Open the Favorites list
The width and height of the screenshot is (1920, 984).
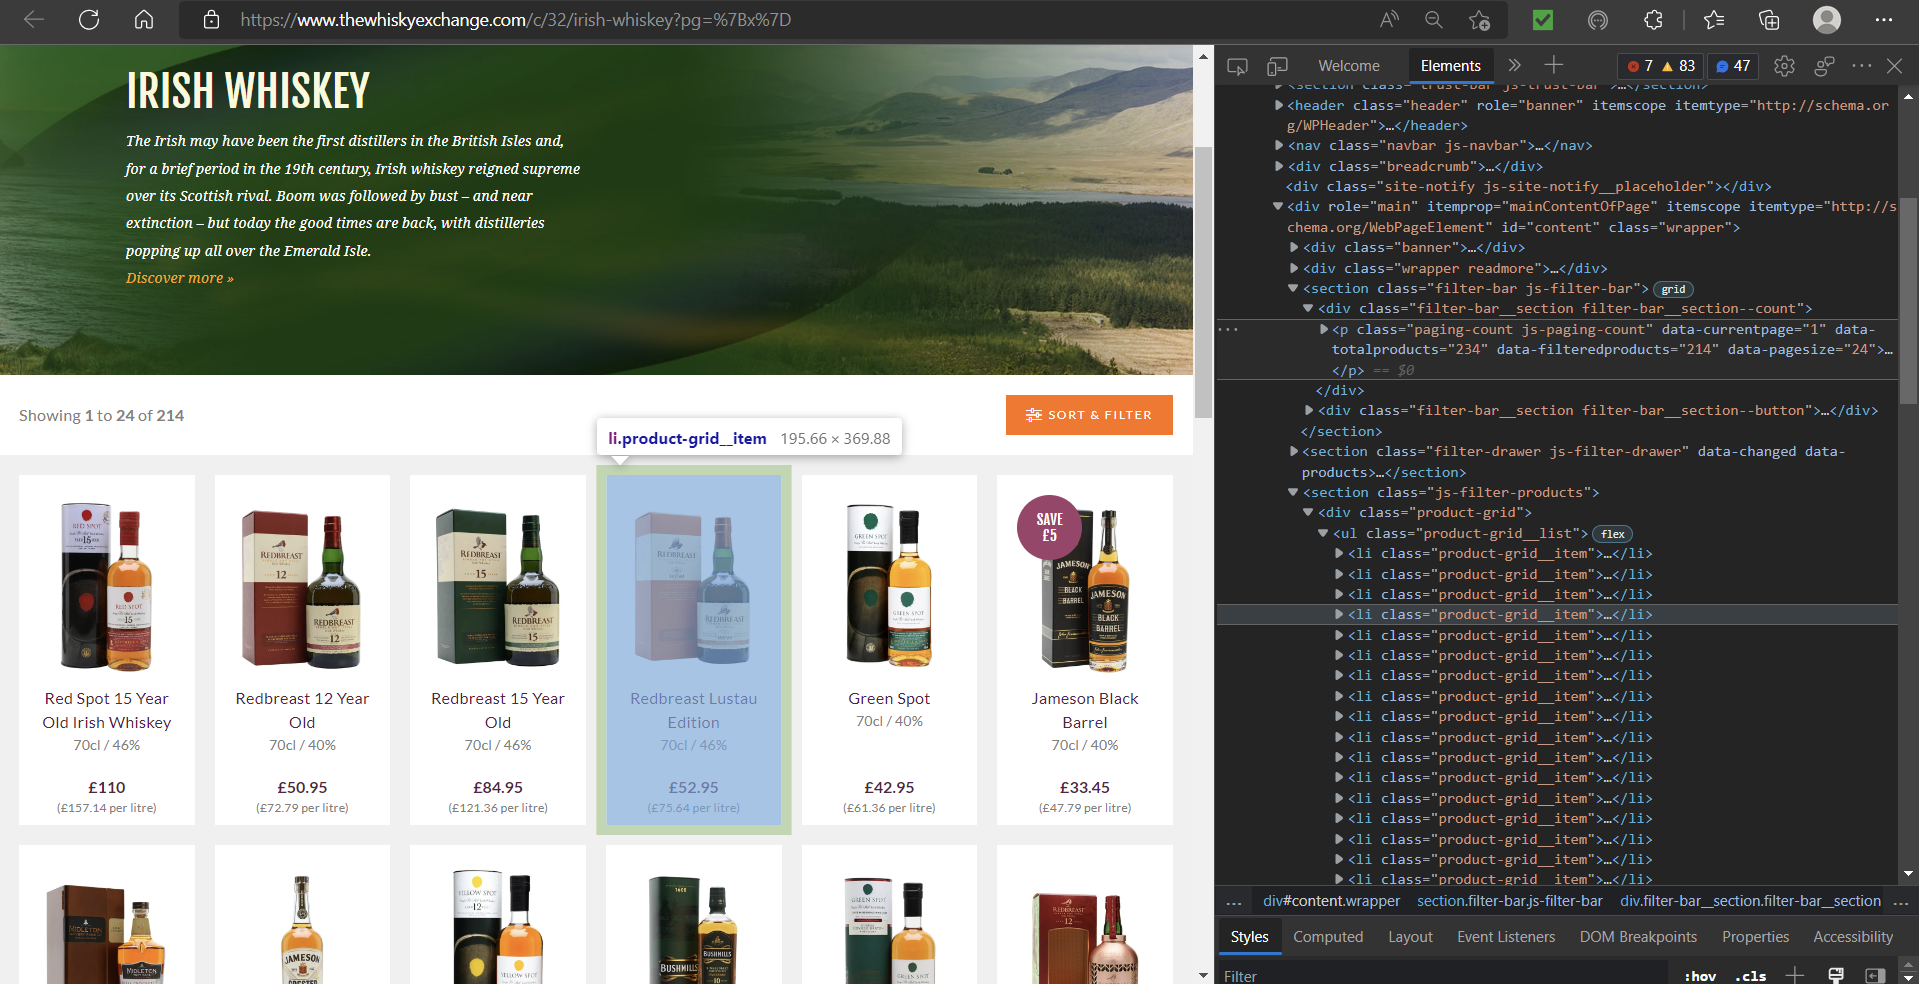coord(1714,20)
